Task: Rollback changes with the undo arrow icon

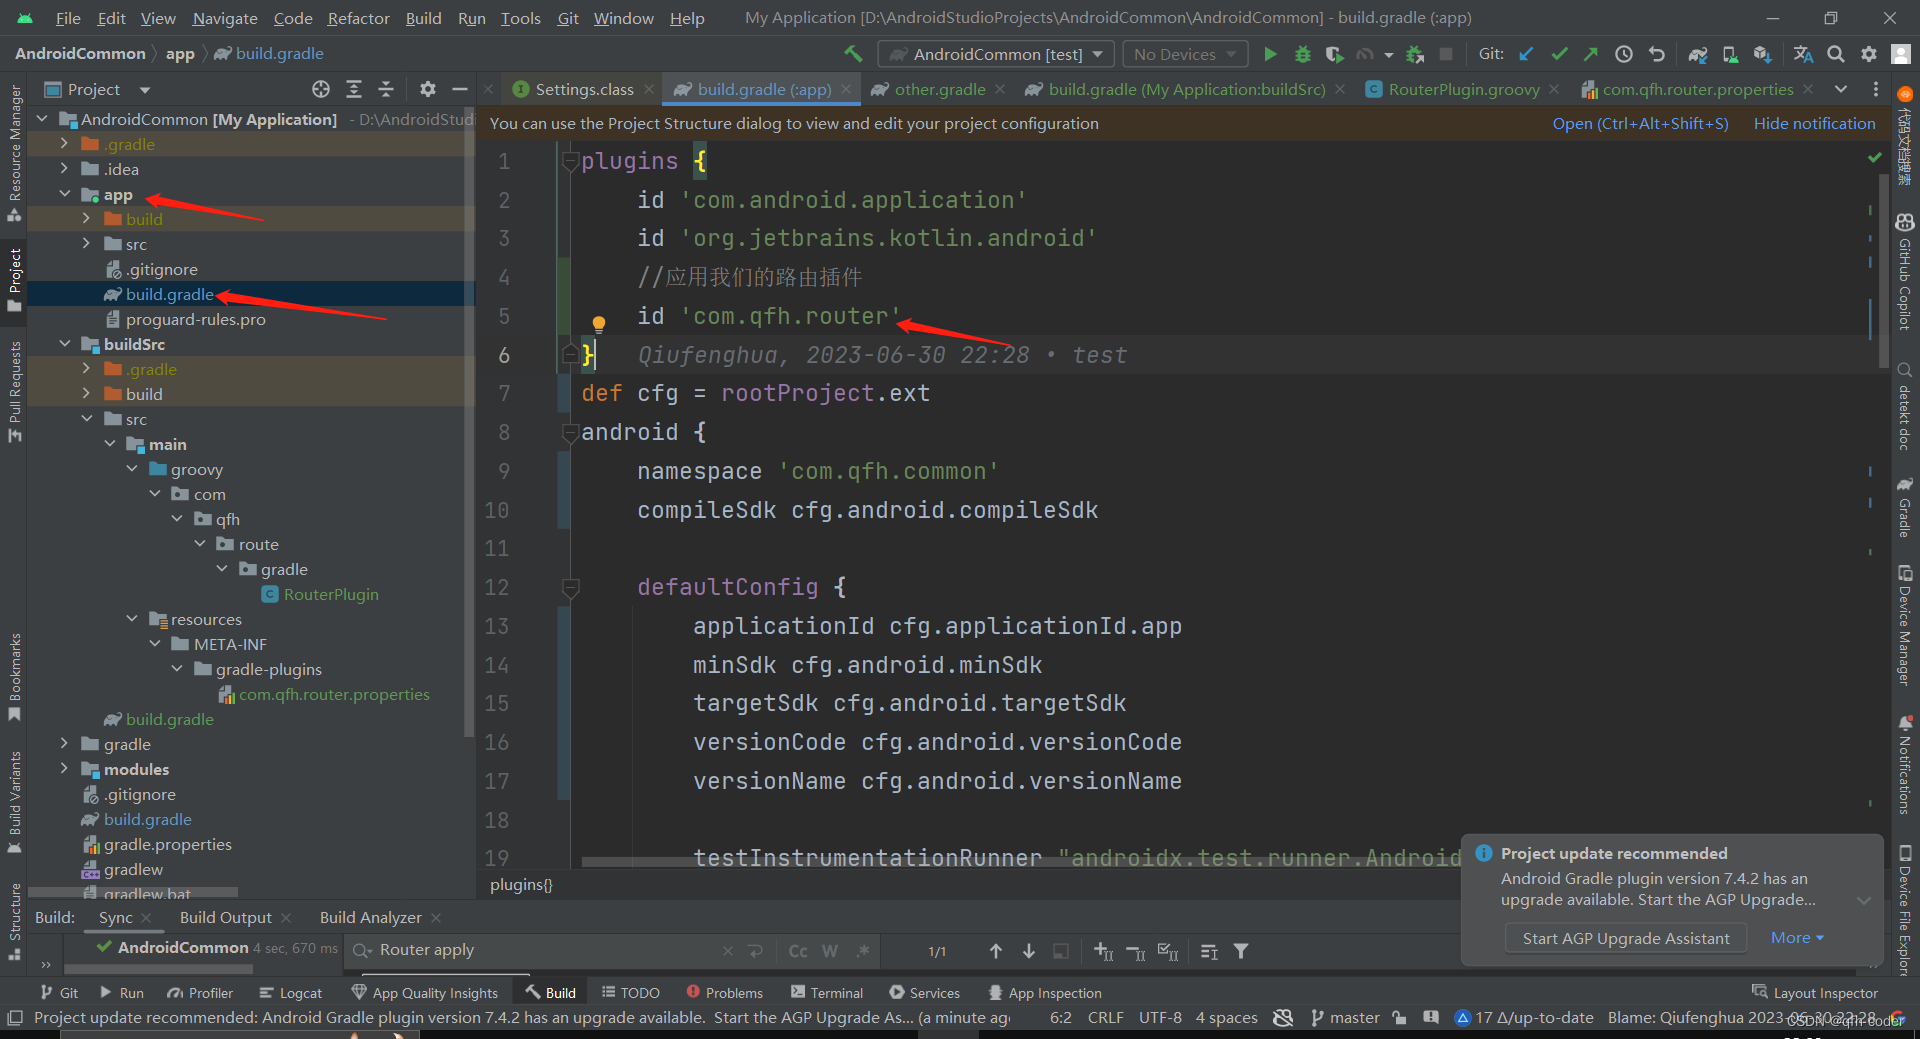Action: coord(1657,54)
